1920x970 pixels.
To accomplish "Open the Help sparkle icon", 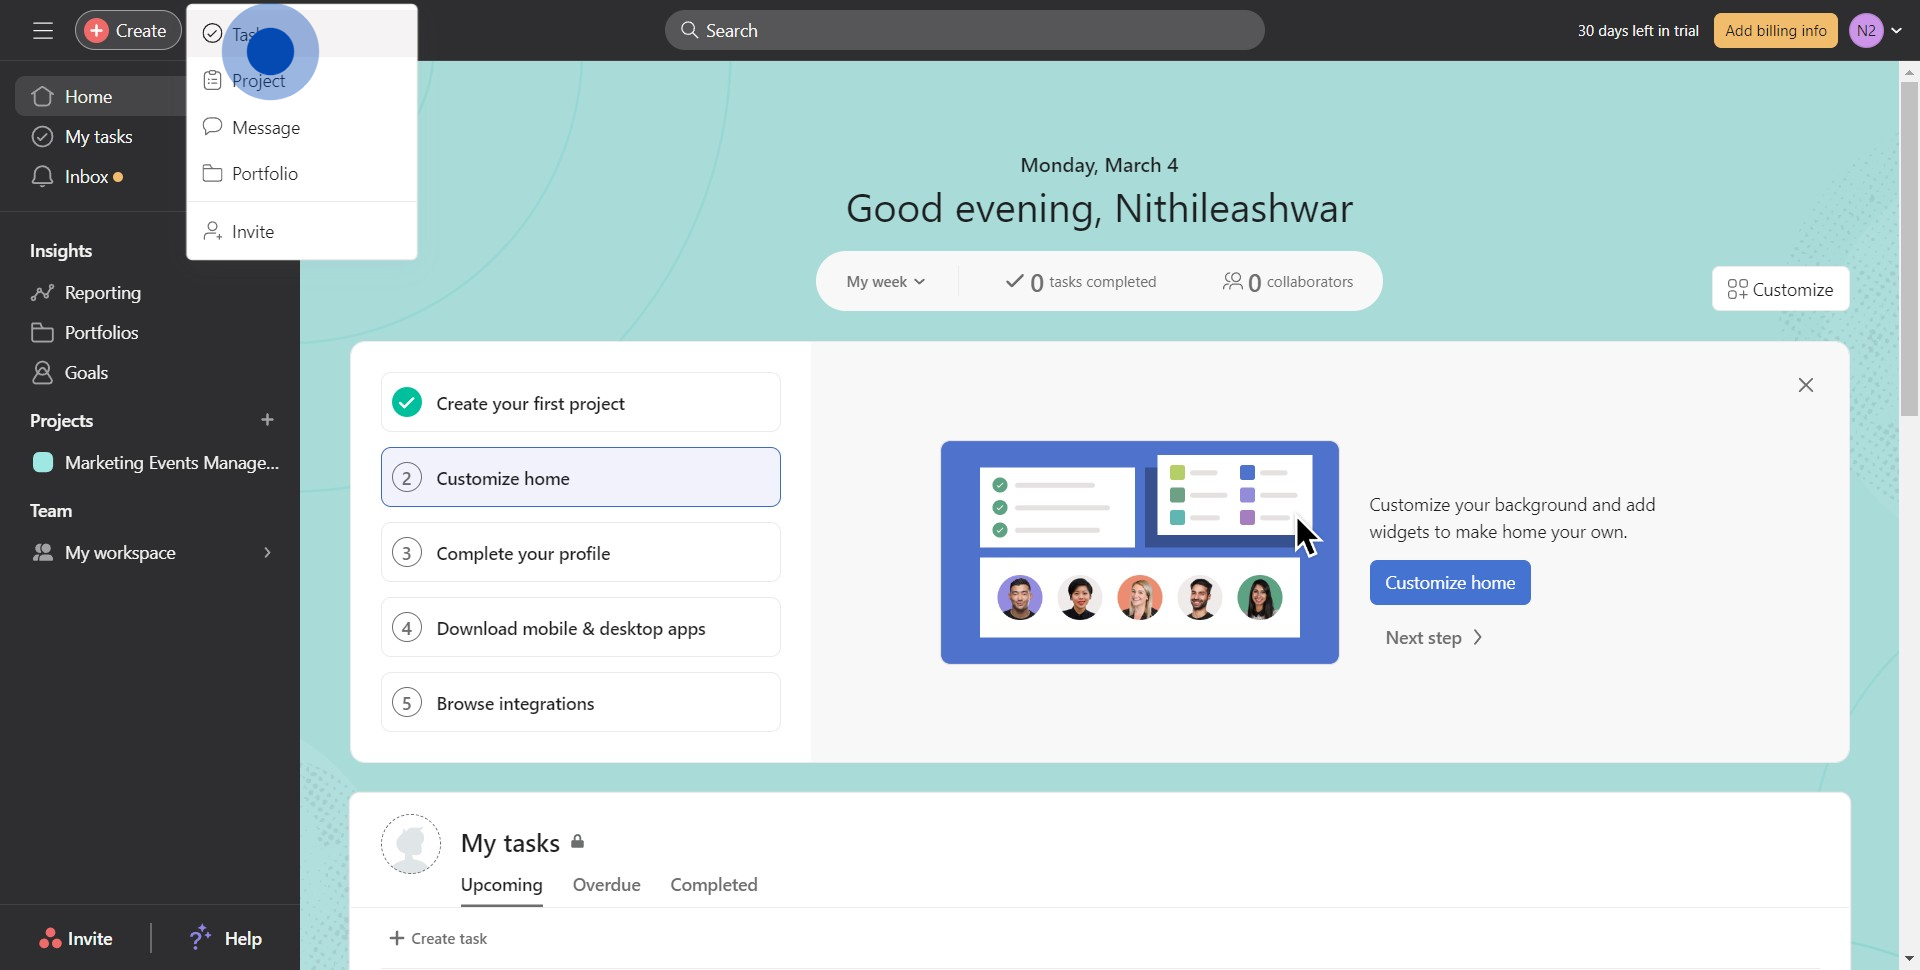I will [x=200, y=937].
